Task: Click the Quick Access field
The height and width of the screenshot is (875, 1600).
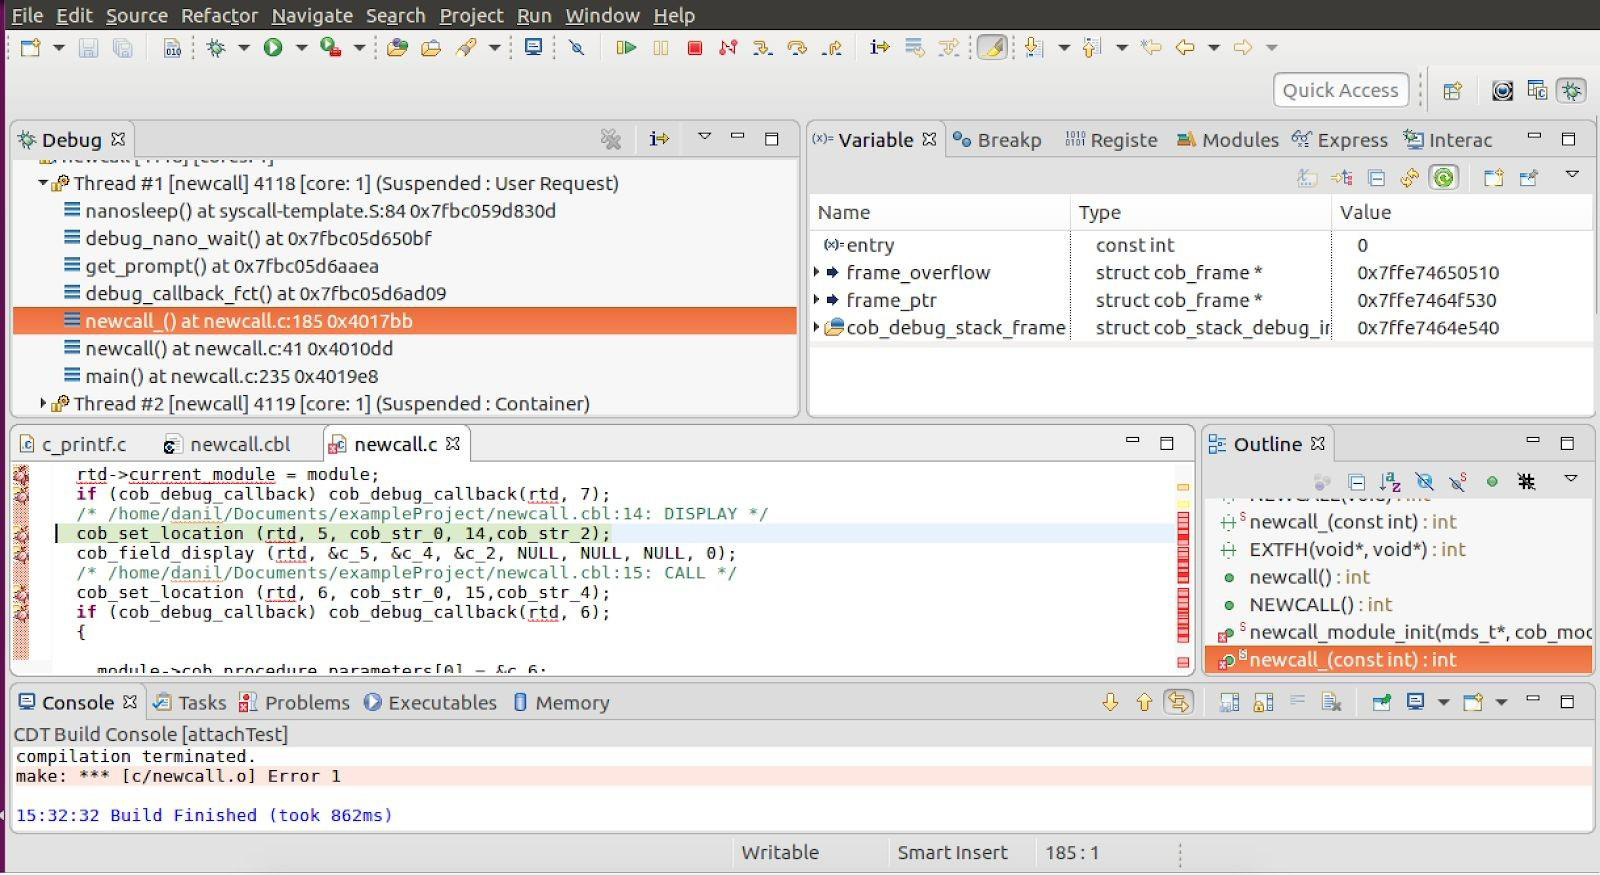Action: pos(1340,90)
